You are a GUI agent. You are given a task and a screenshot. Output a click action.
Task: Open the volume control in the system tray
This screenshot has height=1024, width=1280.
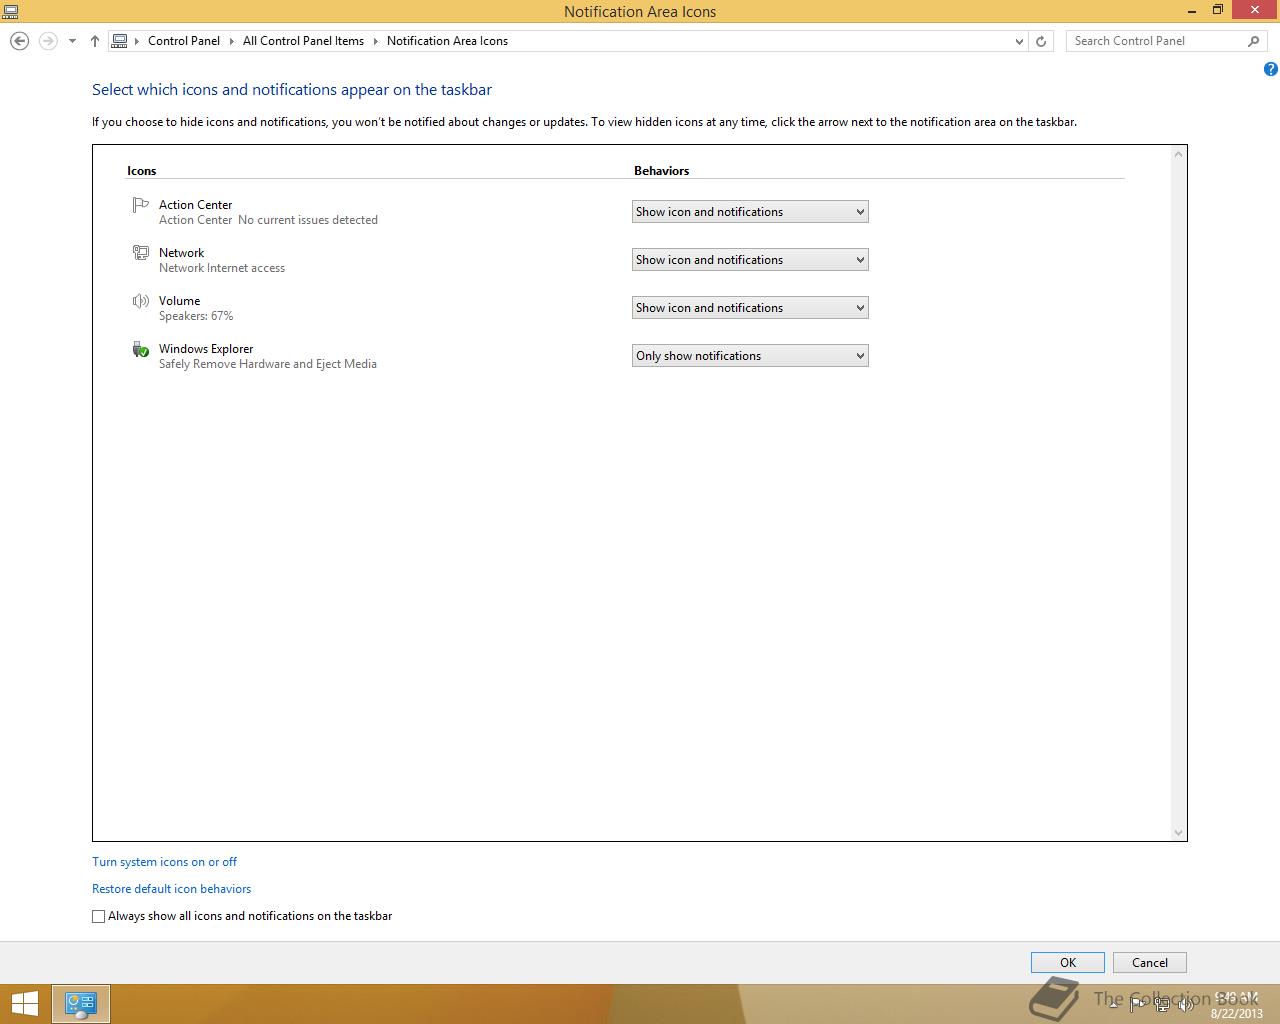click(x=1185, y=1005)
